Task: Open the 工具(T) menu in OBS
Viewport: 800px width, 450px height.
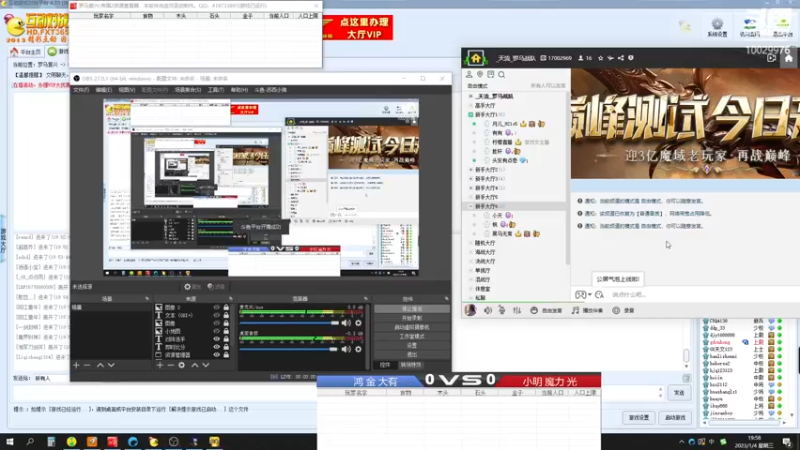Action: pos(216,90)
